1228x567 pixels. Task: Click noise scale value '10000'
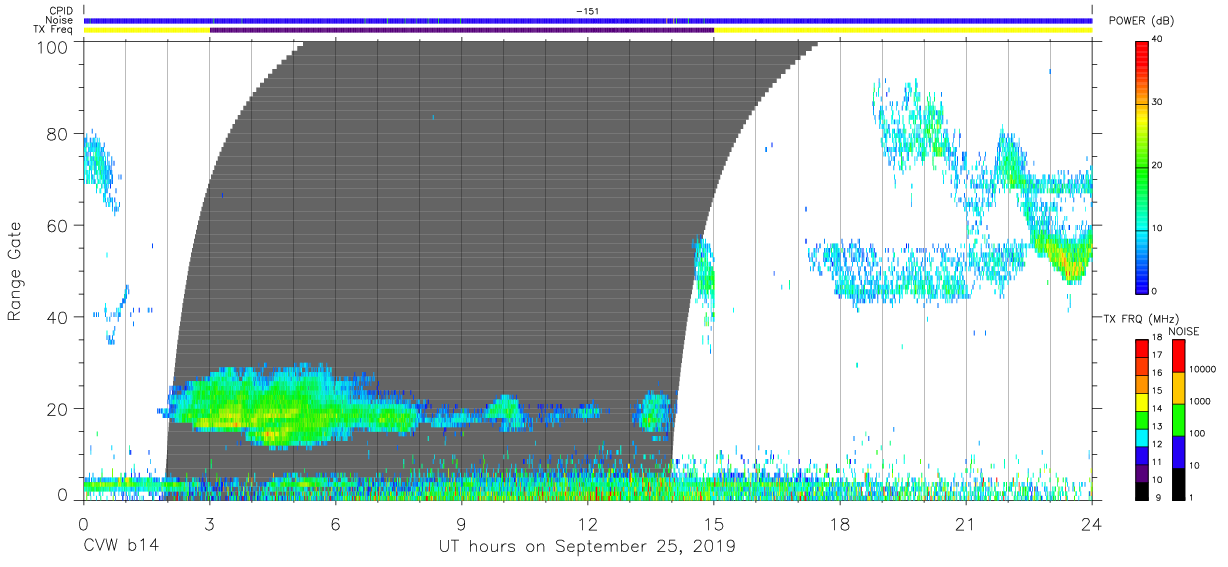click(1201, 369)
